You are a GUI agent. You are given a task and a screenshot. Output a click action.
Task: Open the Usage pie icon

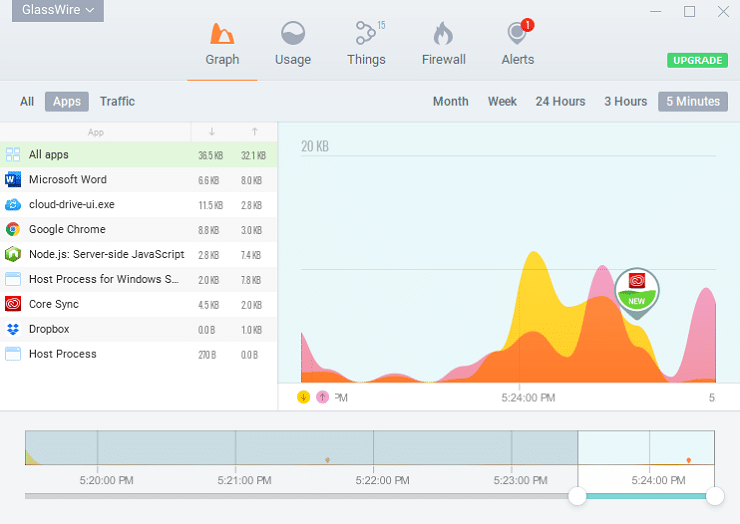[x=293, y=34]
